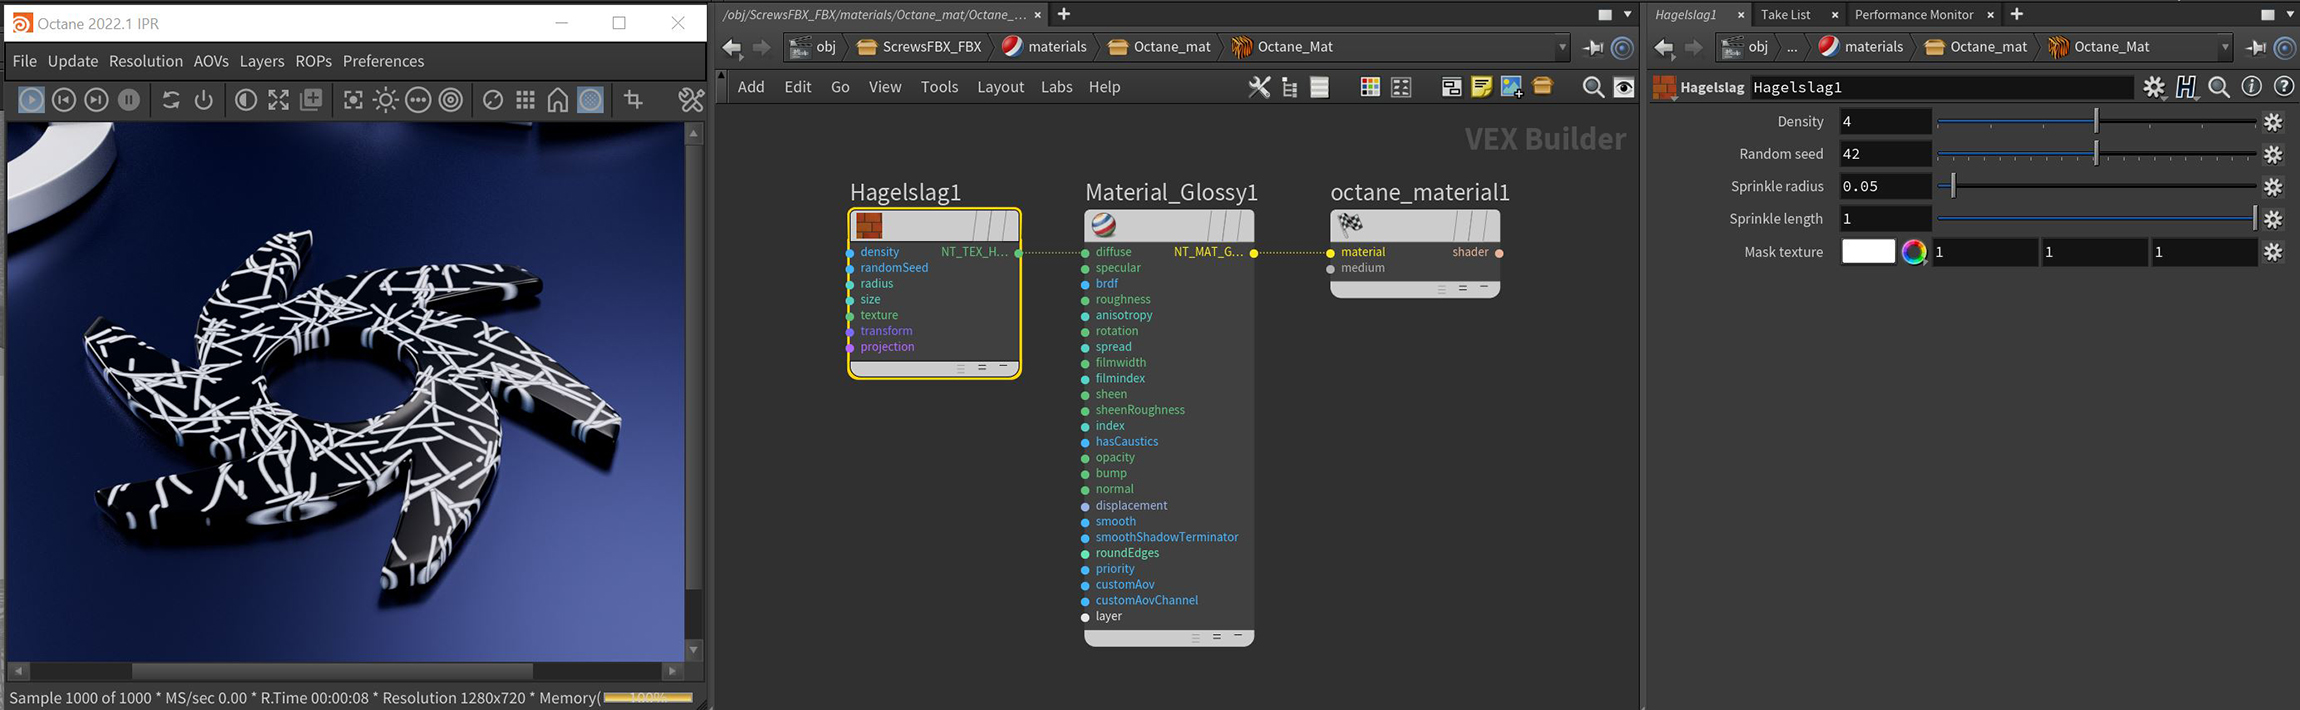The width and height of the screenshot is (2300, 710).
Task: Click the home icon in IPR toolbar
Action: click(558, 100)
